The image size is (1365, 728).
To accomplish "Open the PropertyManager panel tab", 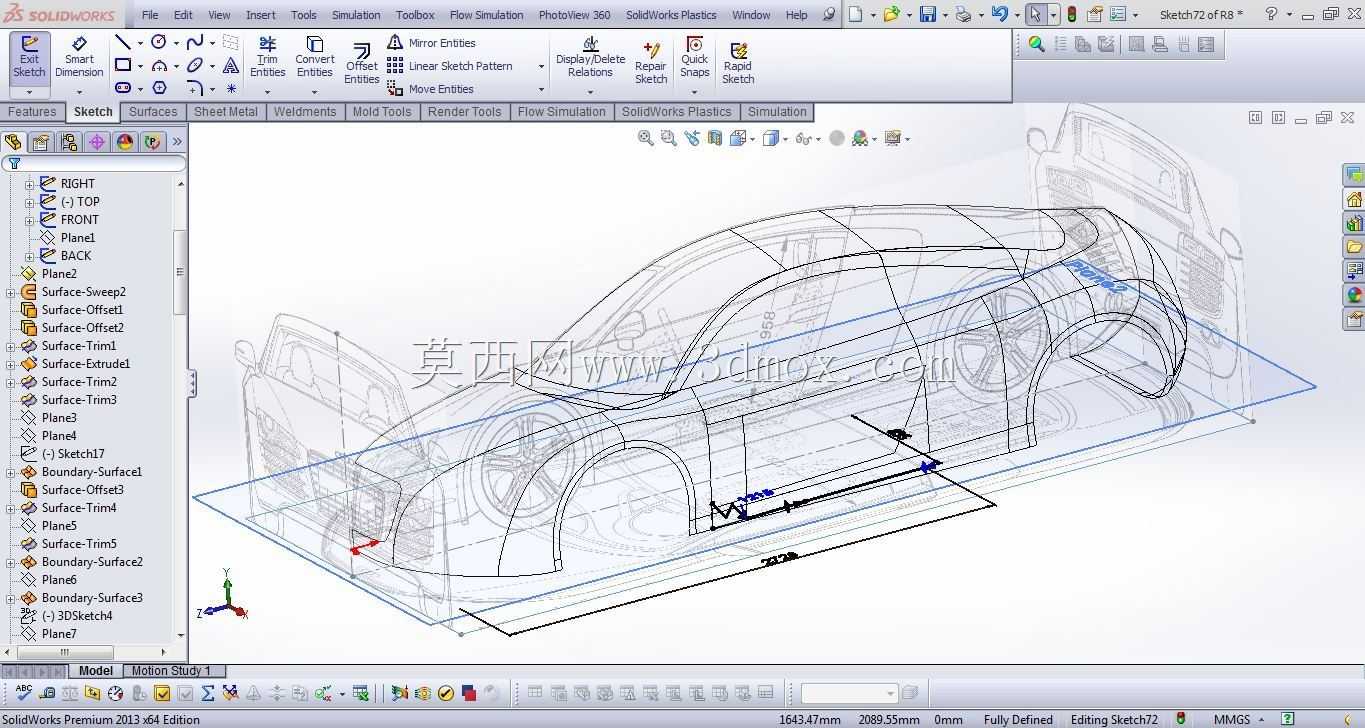I will (x=41, y=142).
